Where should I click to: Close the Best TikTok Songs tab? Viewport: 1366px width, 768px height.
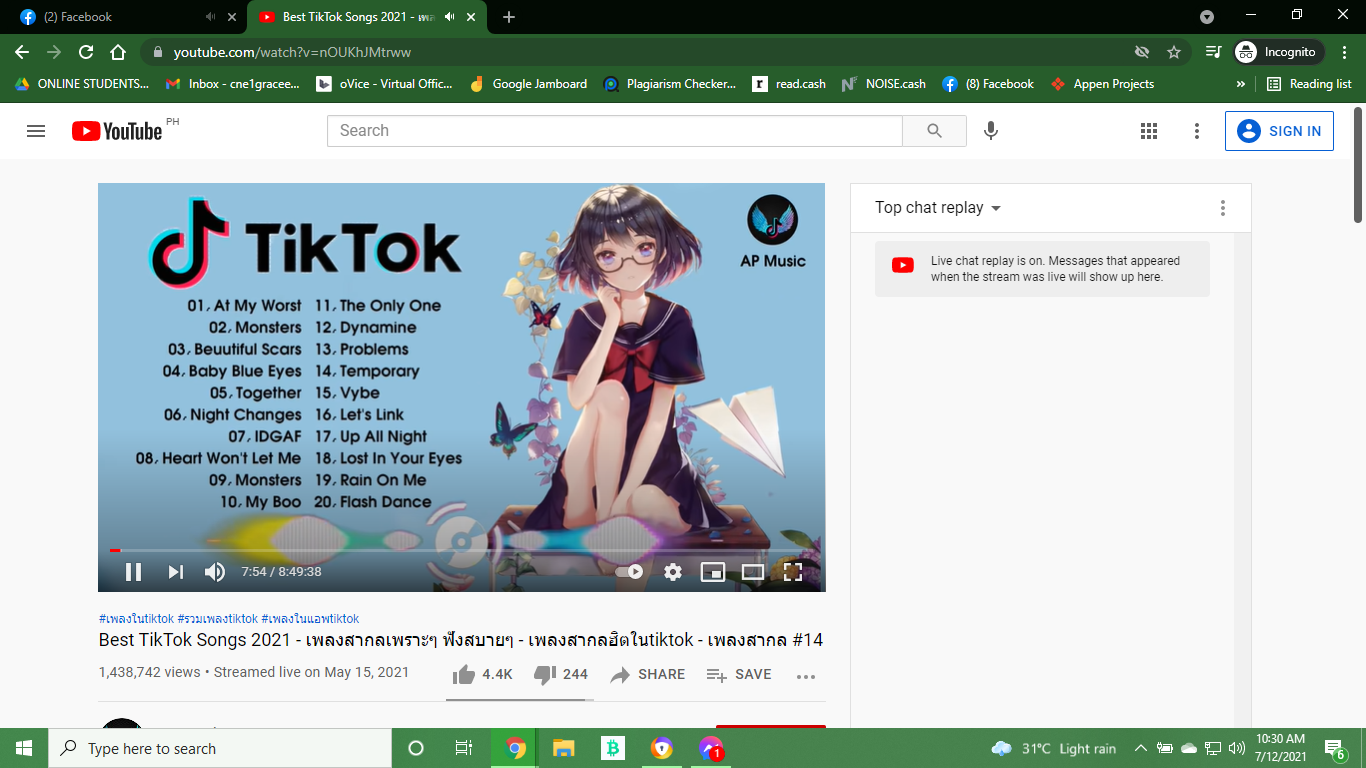(x=472, y=17)
